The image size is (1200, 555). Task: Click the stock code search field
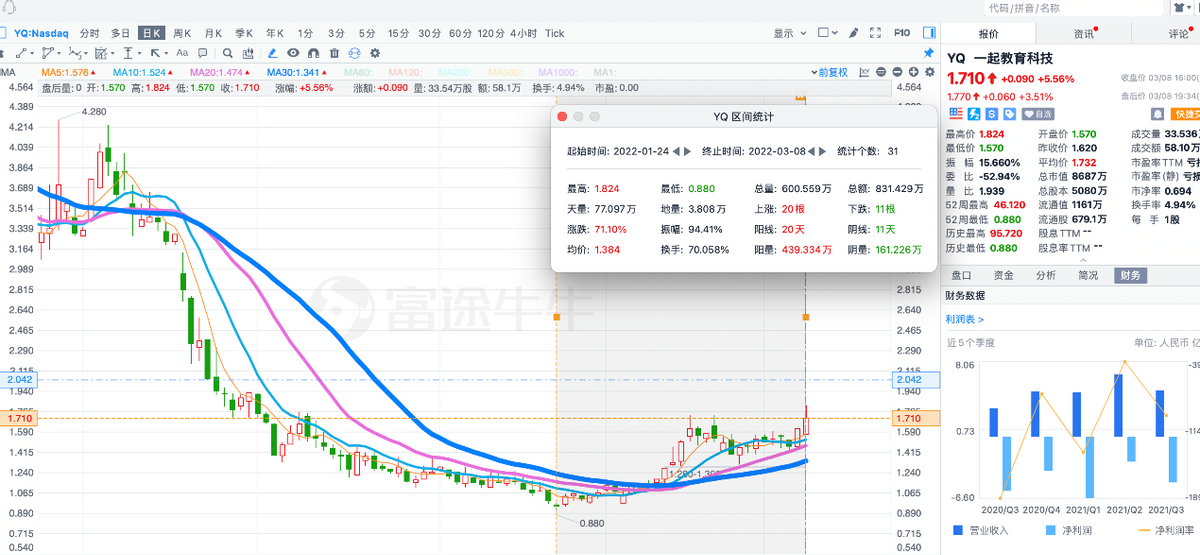click(1073, 8)
